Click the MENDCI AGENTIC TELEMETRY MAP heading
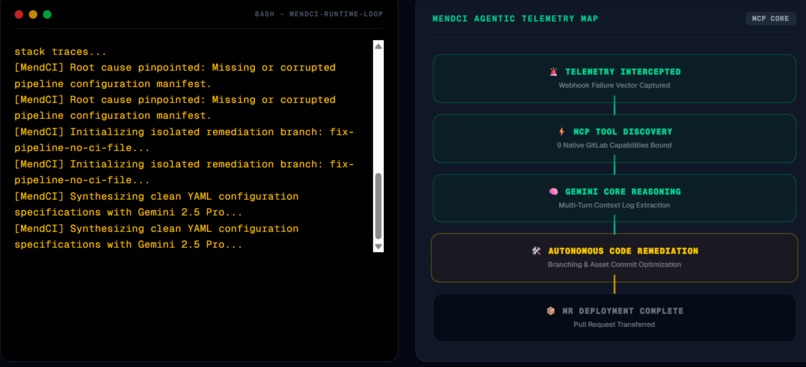 515,19
